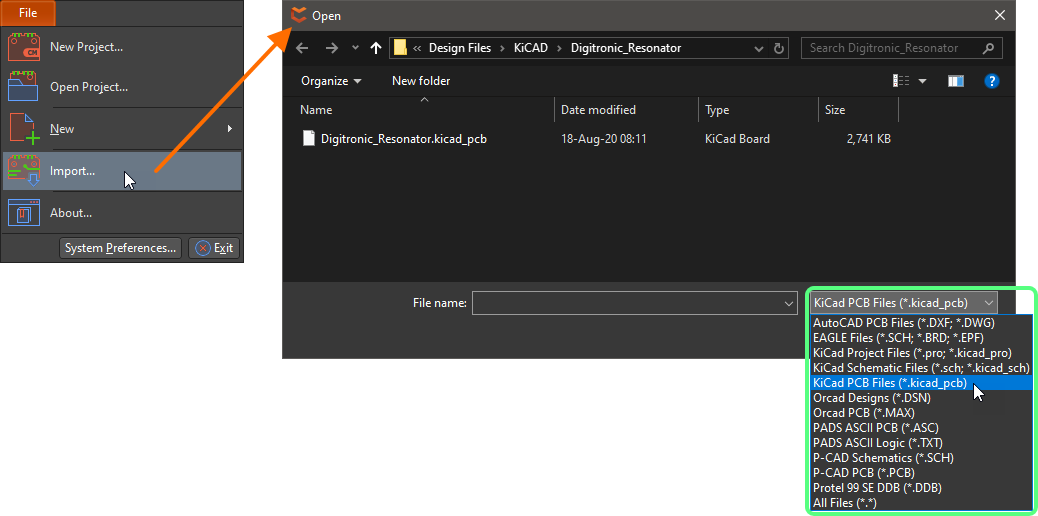The width and height of the screenshot is (1038, 516).
Task: Click the Open Project folder icon
Action: 23,87
